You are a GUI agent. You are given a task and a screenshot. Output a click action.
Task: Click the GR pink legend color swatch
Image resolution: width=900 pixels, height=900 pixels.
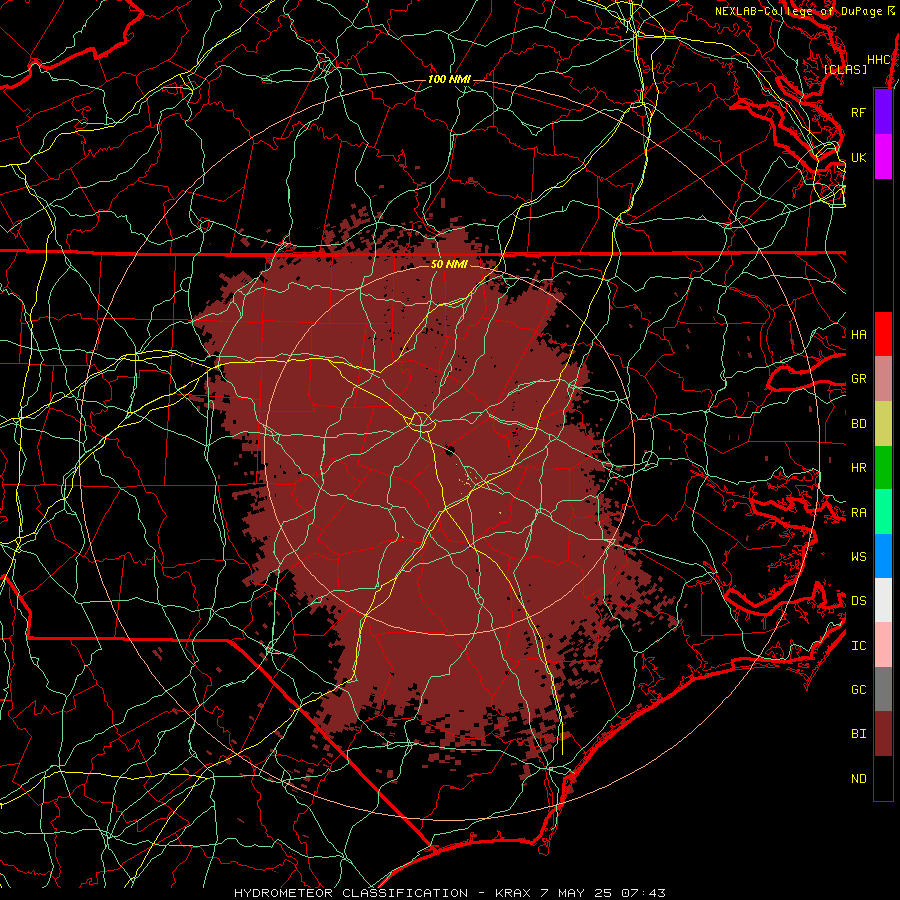point(883,379)
